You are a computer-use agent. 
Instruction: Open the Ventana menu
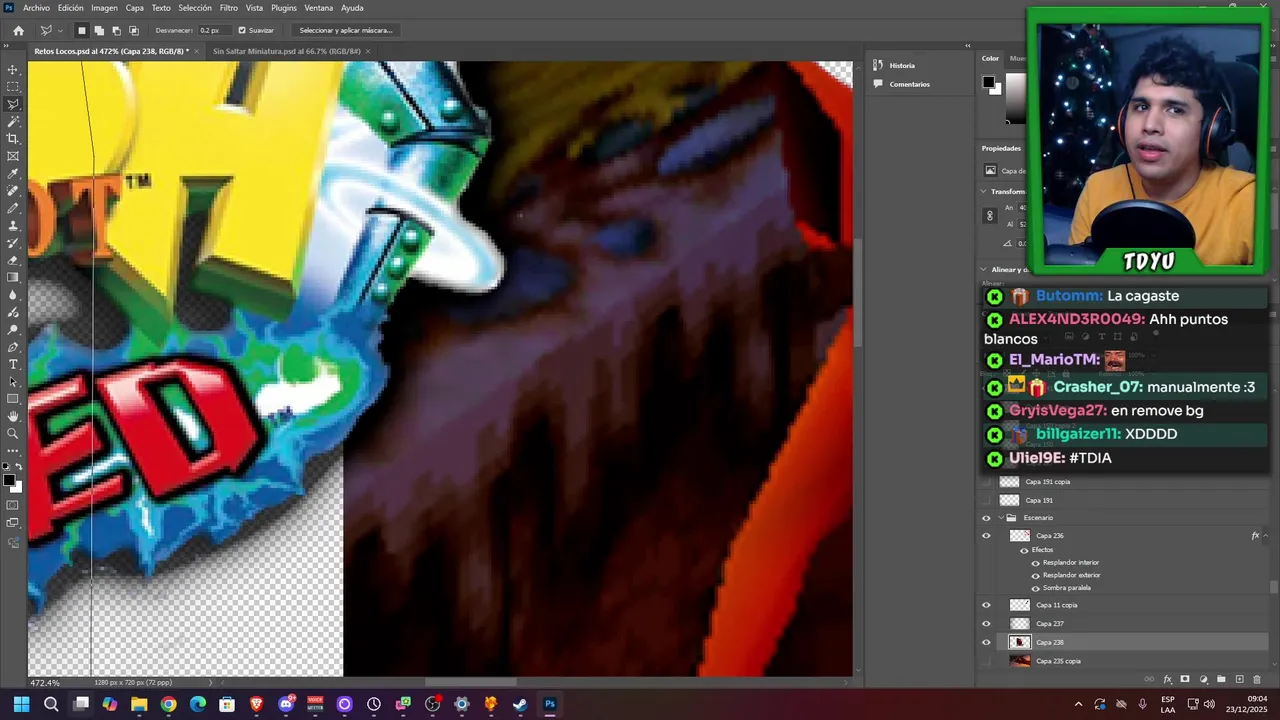click(x=319, y=8)
